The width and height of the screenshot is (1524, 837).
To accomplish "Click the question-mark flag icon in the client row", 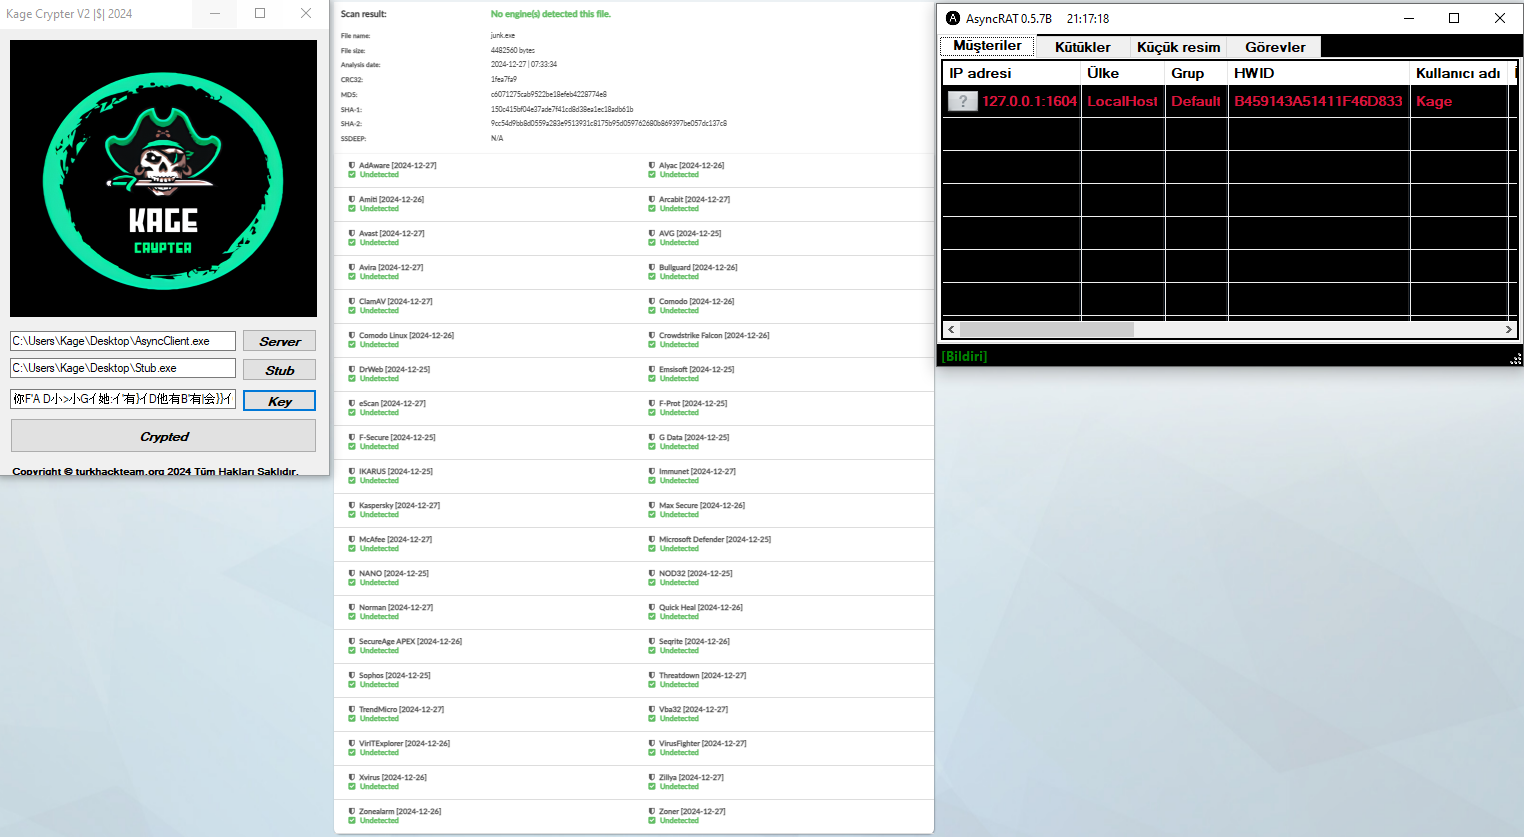I will [x=962, y=101].
